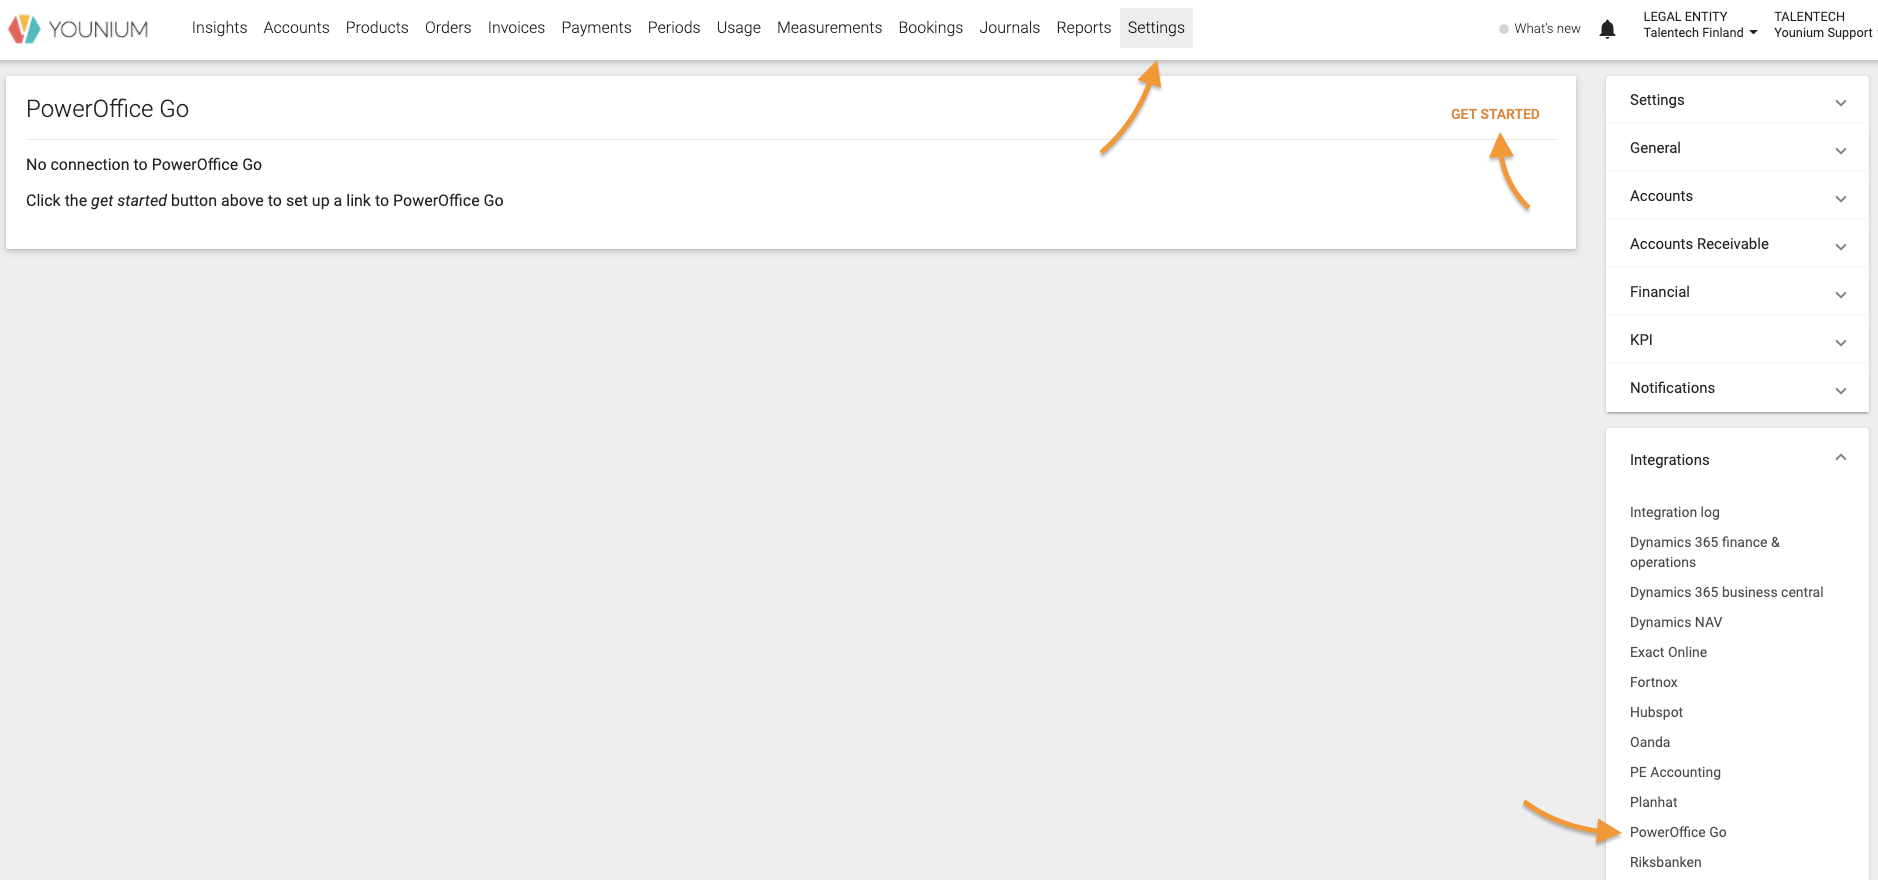This screenshot has width=1878, height=880.
Task: Open the Payments menu
Action: 596,28
